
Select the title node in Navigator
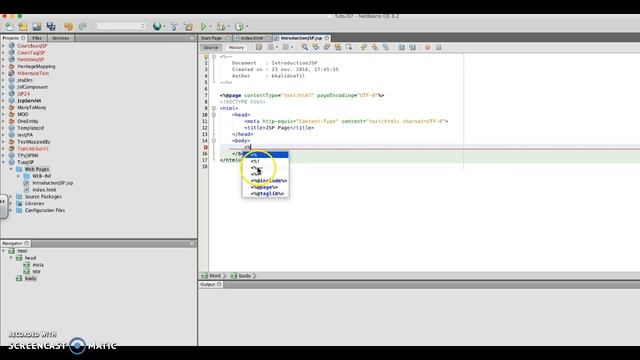(37, 271)
